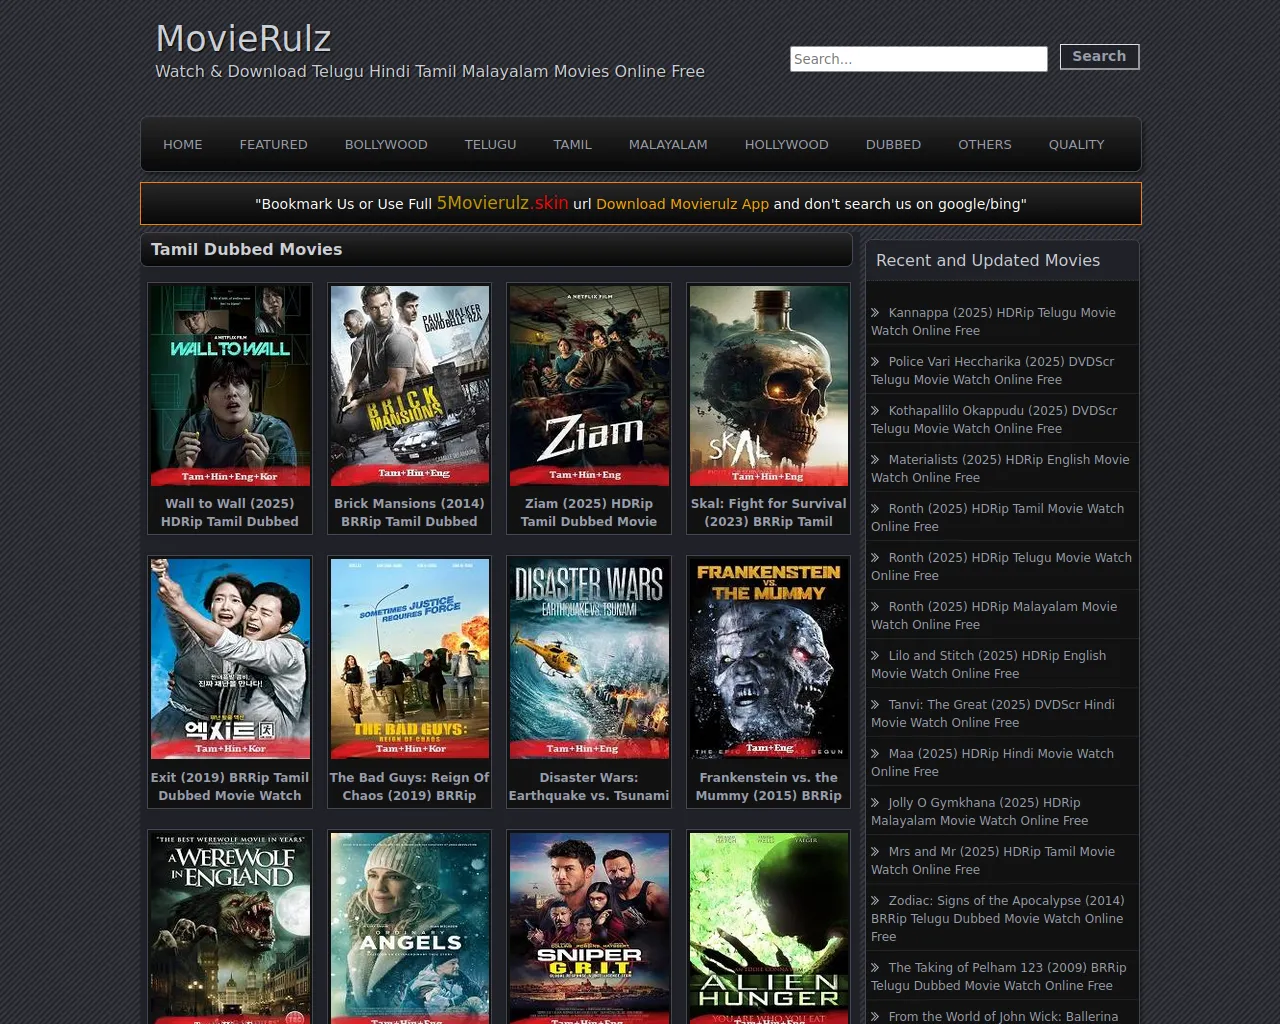Open the MALAYALAM menu item
The height and width of the screenshot is (1024, 1280).
click(668, 144)
